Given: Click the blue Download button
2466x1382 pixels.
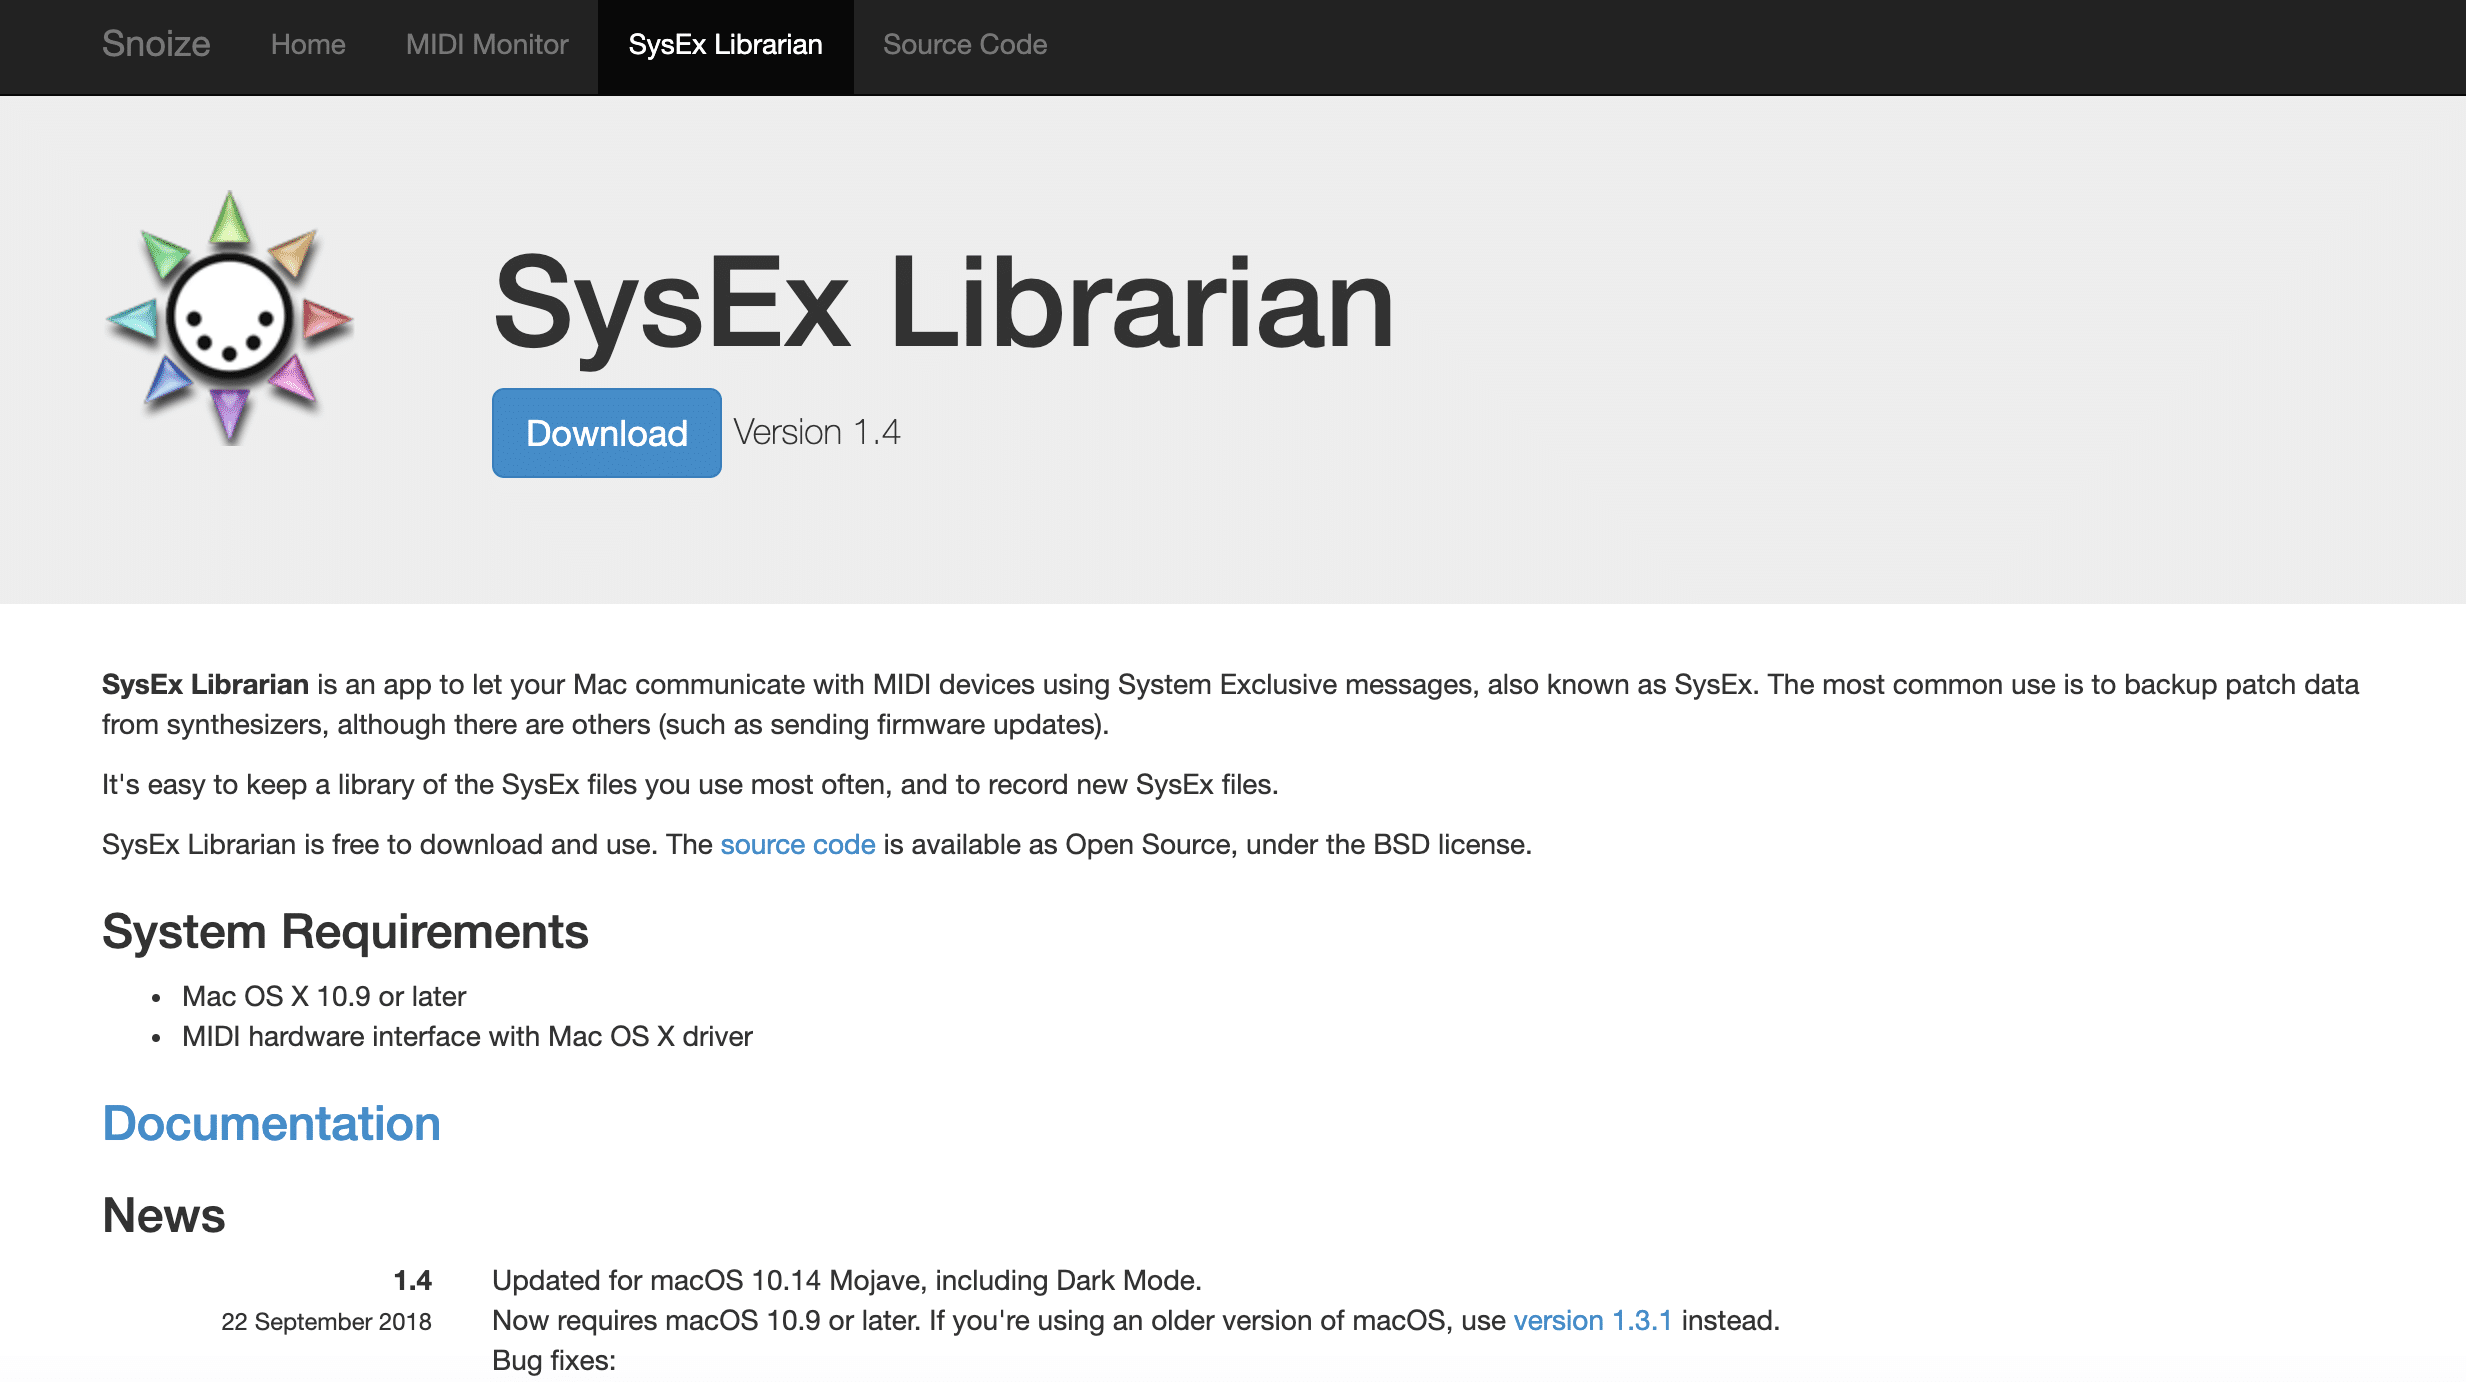Looking at the screenshot, I should [x=607, y=433].
